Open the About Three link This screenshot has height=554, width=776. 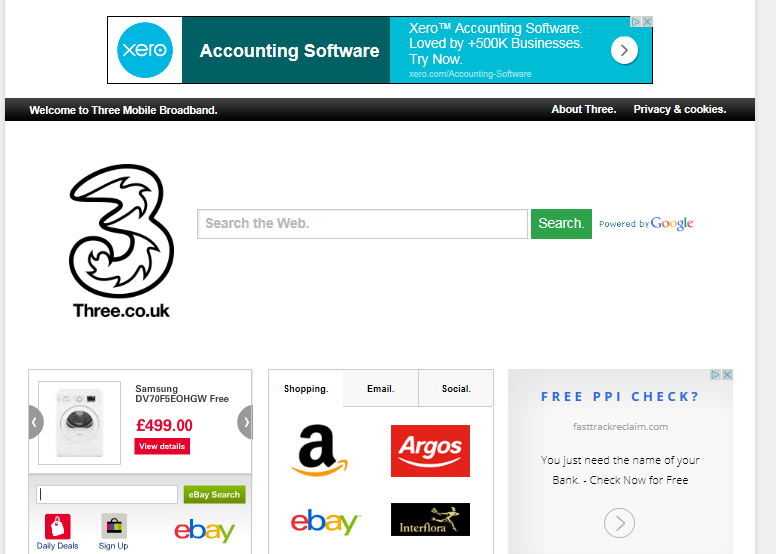pyautogui.click(x=583, y=109)
